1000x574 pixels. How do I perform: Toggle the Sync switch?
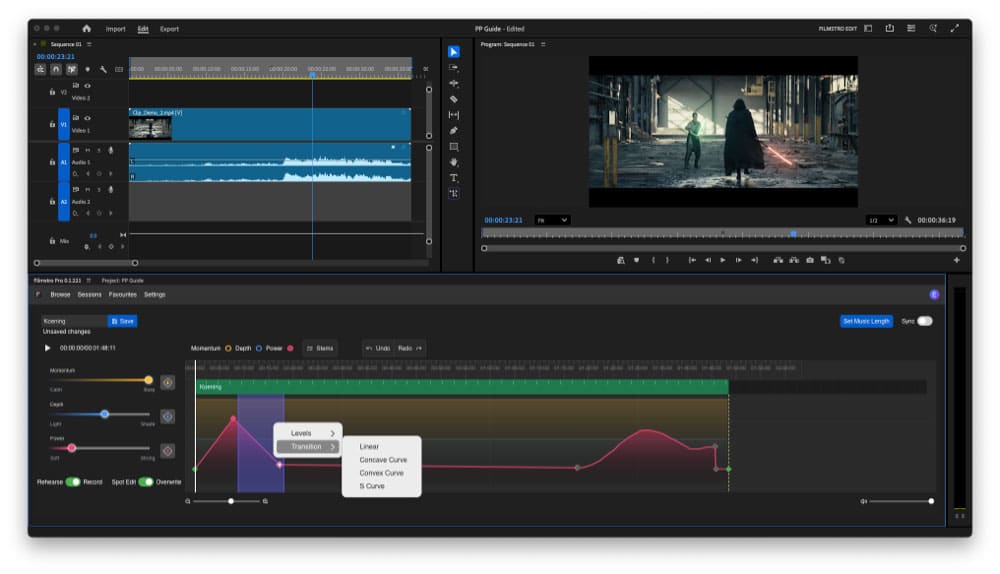tap(925, 321)
